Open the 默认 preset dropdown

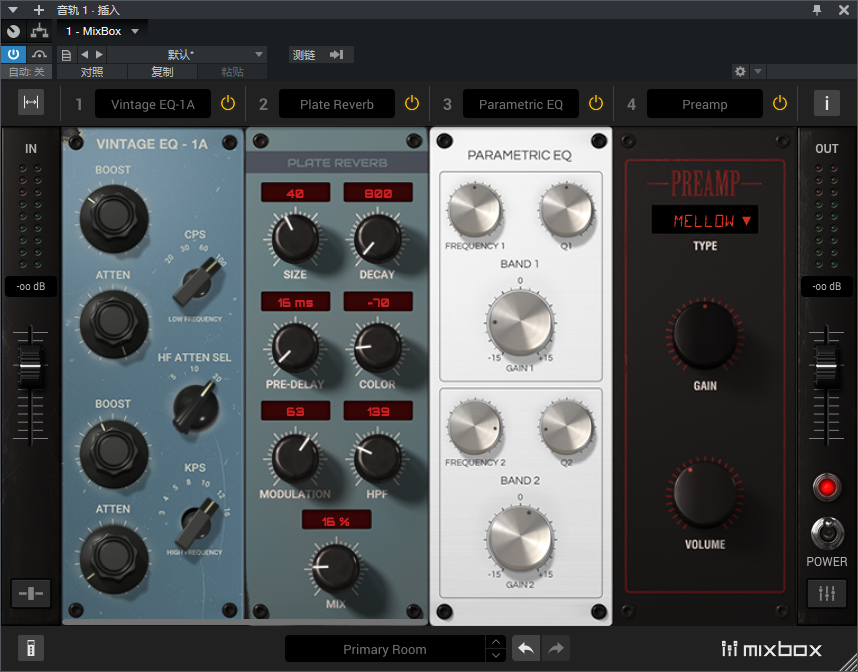tap(186, 55)
